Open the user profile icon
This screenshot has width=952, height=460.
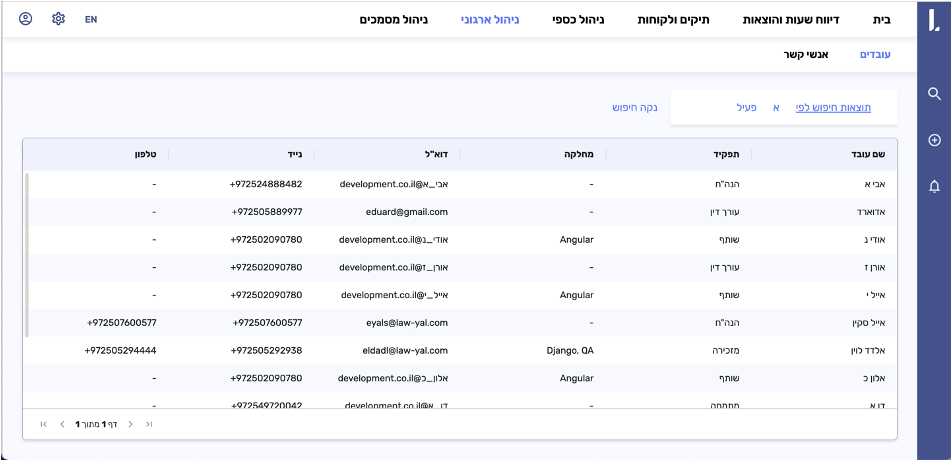click(26, 19)
